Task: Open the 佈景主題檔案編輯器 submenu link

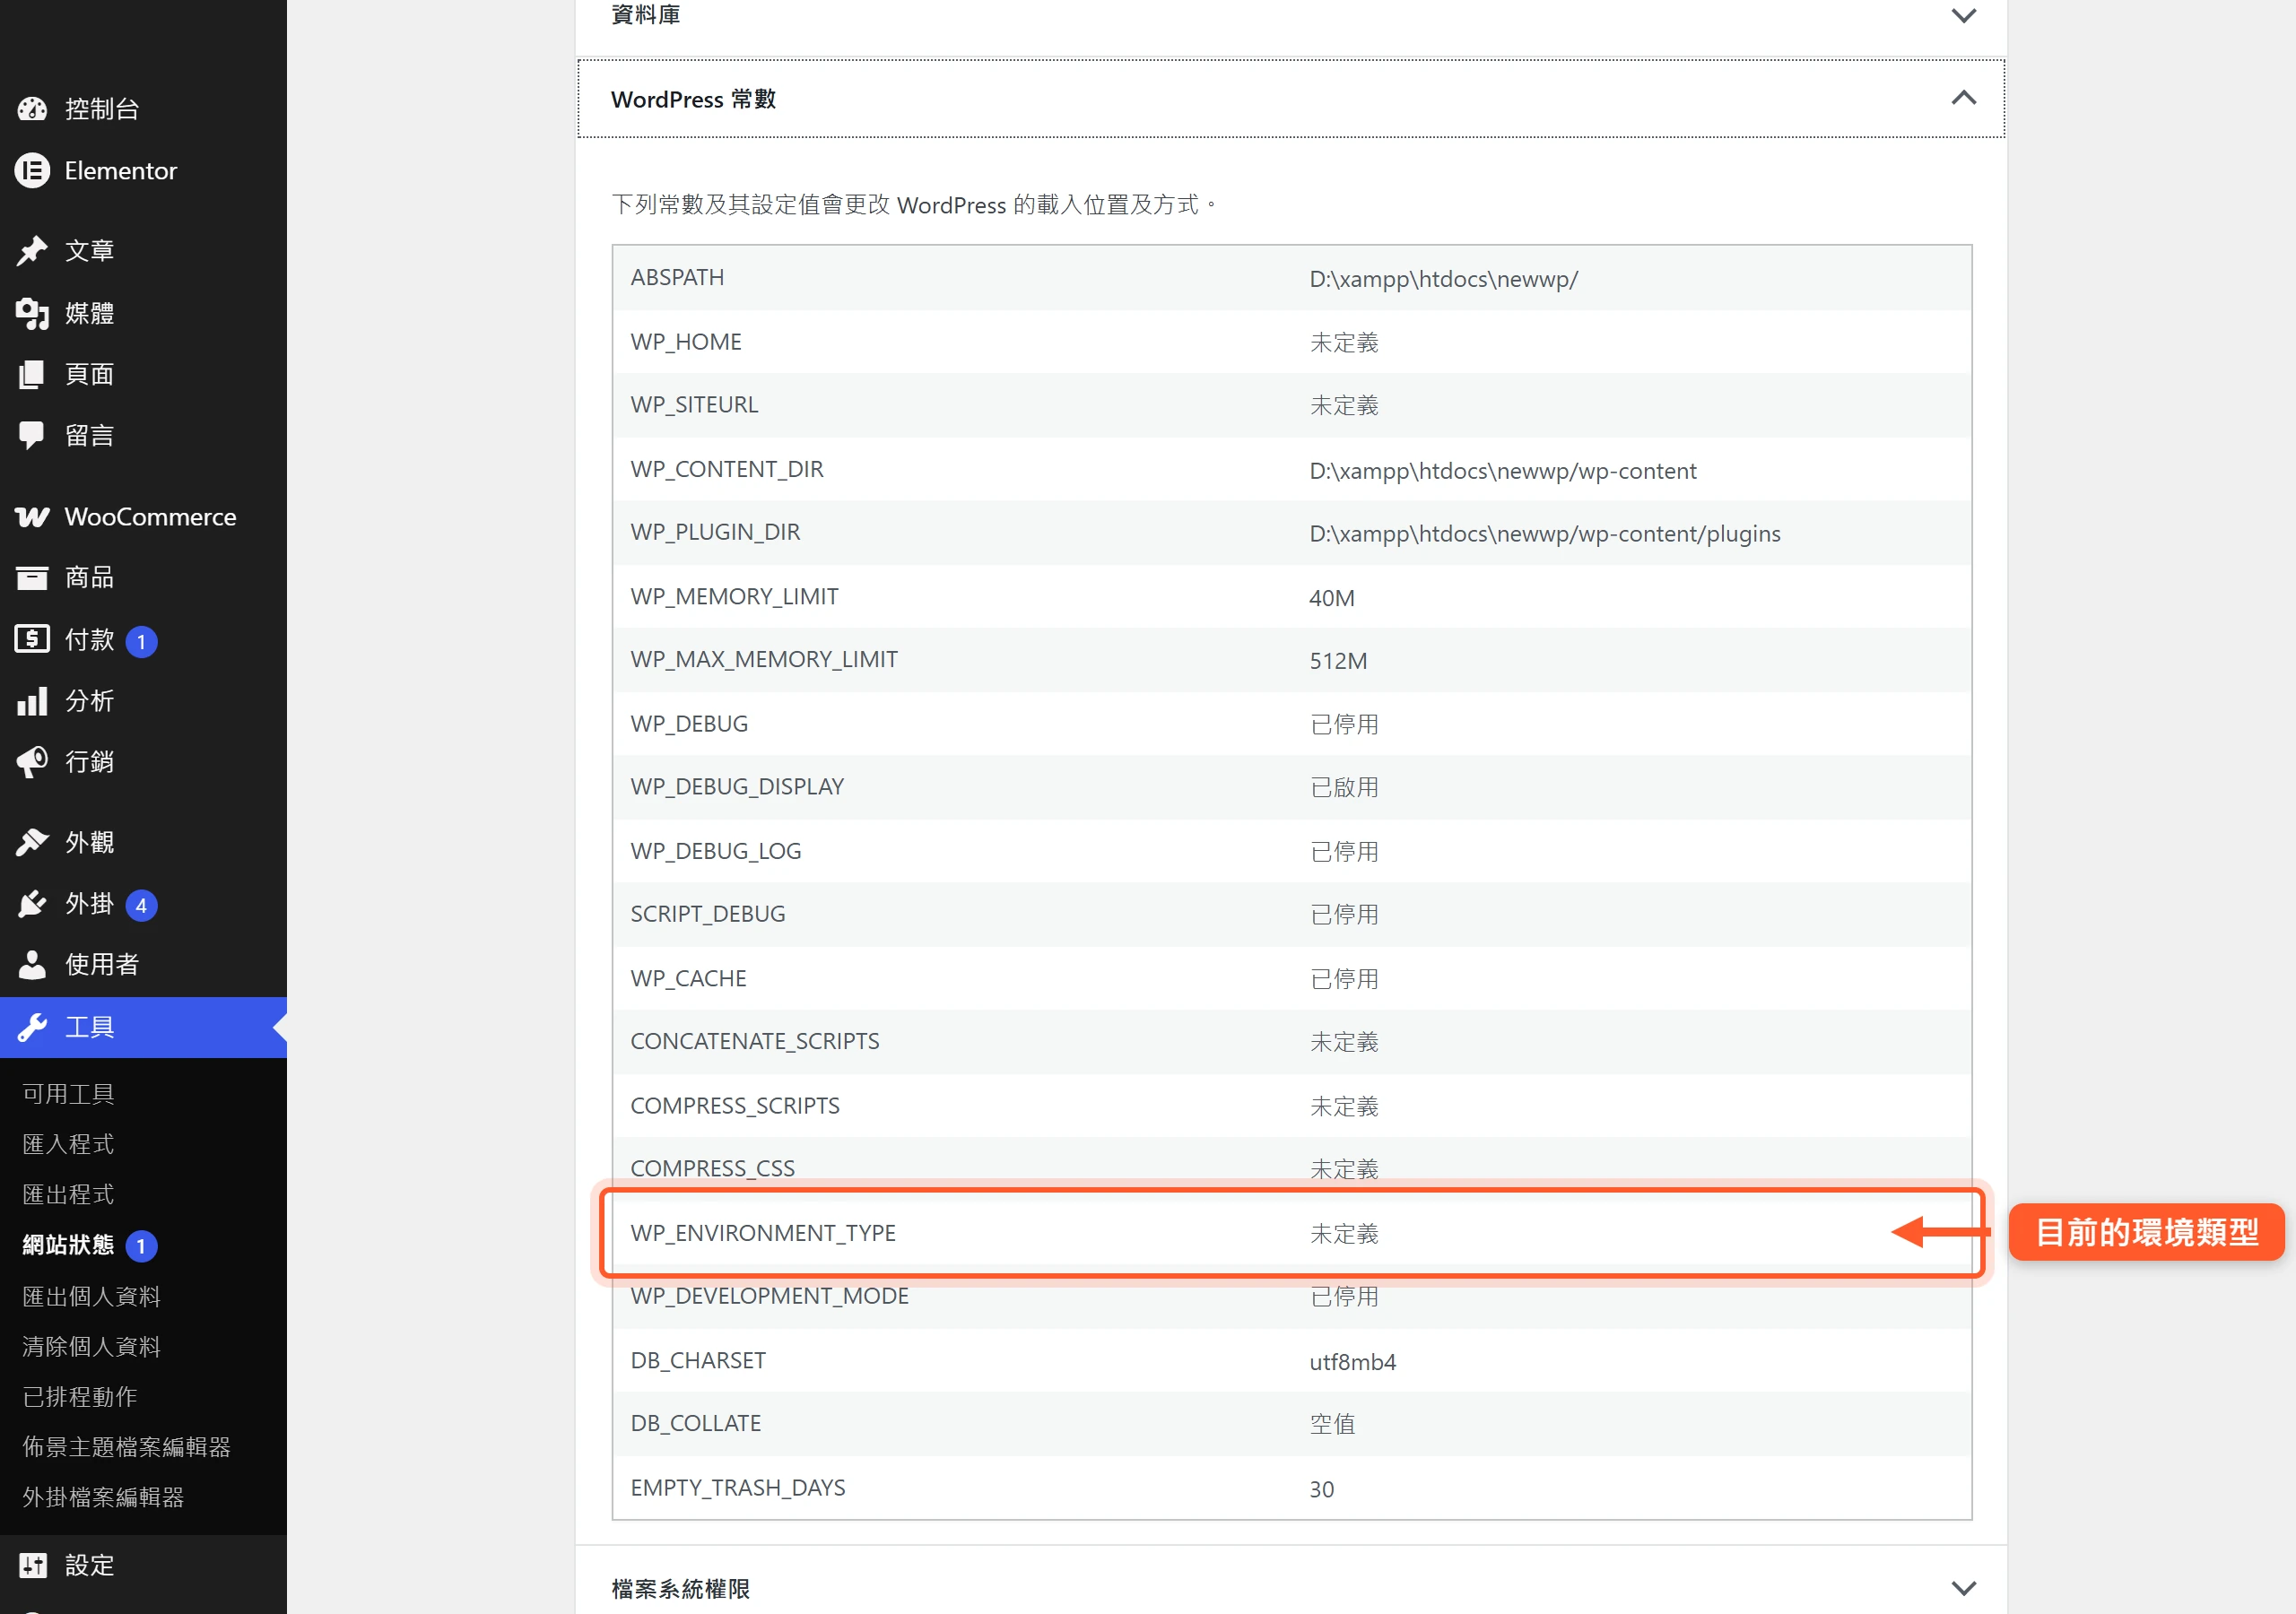Action: pos(126,1447)
